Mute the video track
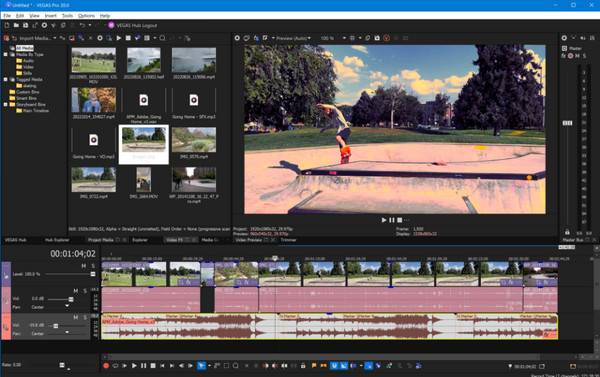 [84, 266]
